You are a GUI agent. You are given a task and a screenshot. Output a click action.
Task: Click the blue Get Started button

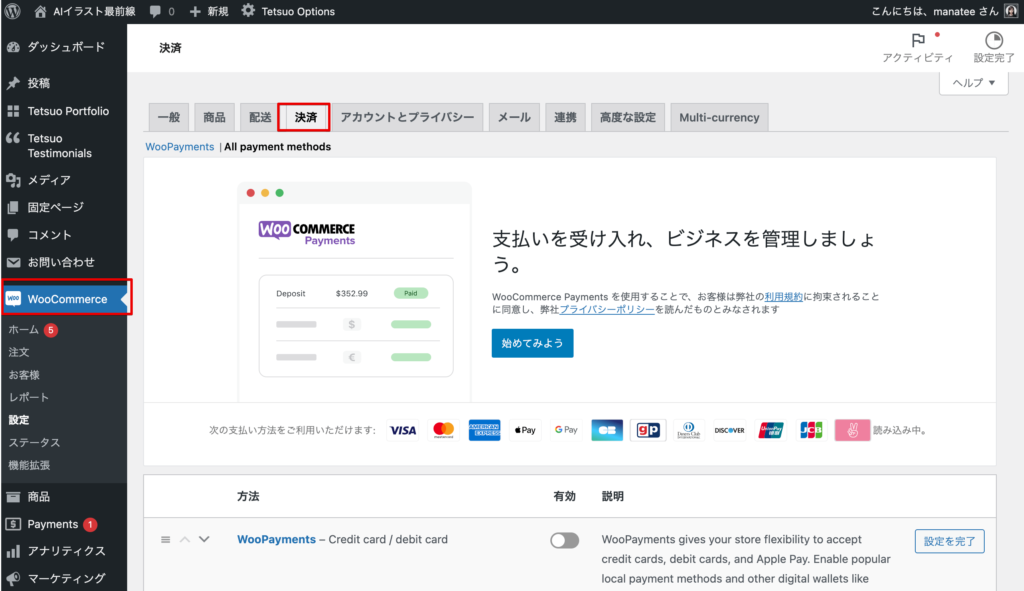coord(532,343)
